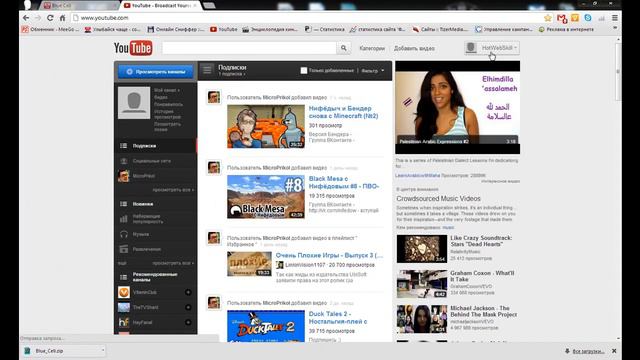Image resolution: width=640 pixels, height=360 pixels.
Task: Click the 'Просмотреть каналы' blue button
Action: [156, 71]
